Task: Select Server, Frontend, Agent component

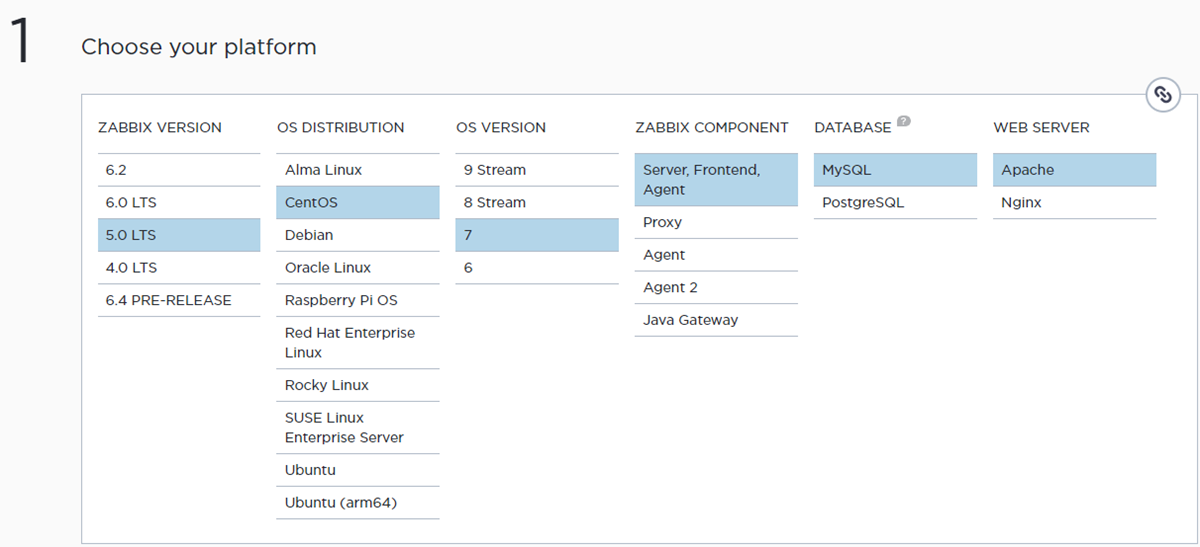Action: [x=716, y=180]
